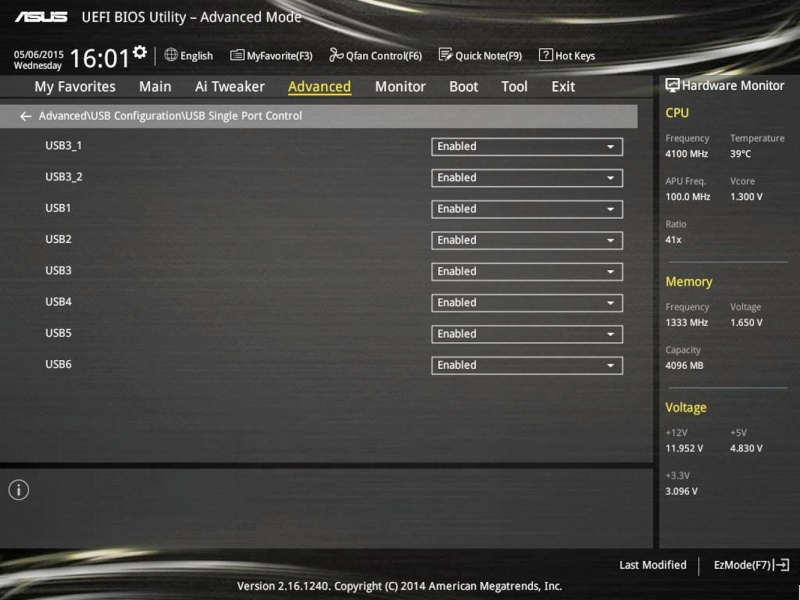The image size is (800, 600).
Task: Open the USB6 Enabled dropdown
Action: click(x=527, y=365)
